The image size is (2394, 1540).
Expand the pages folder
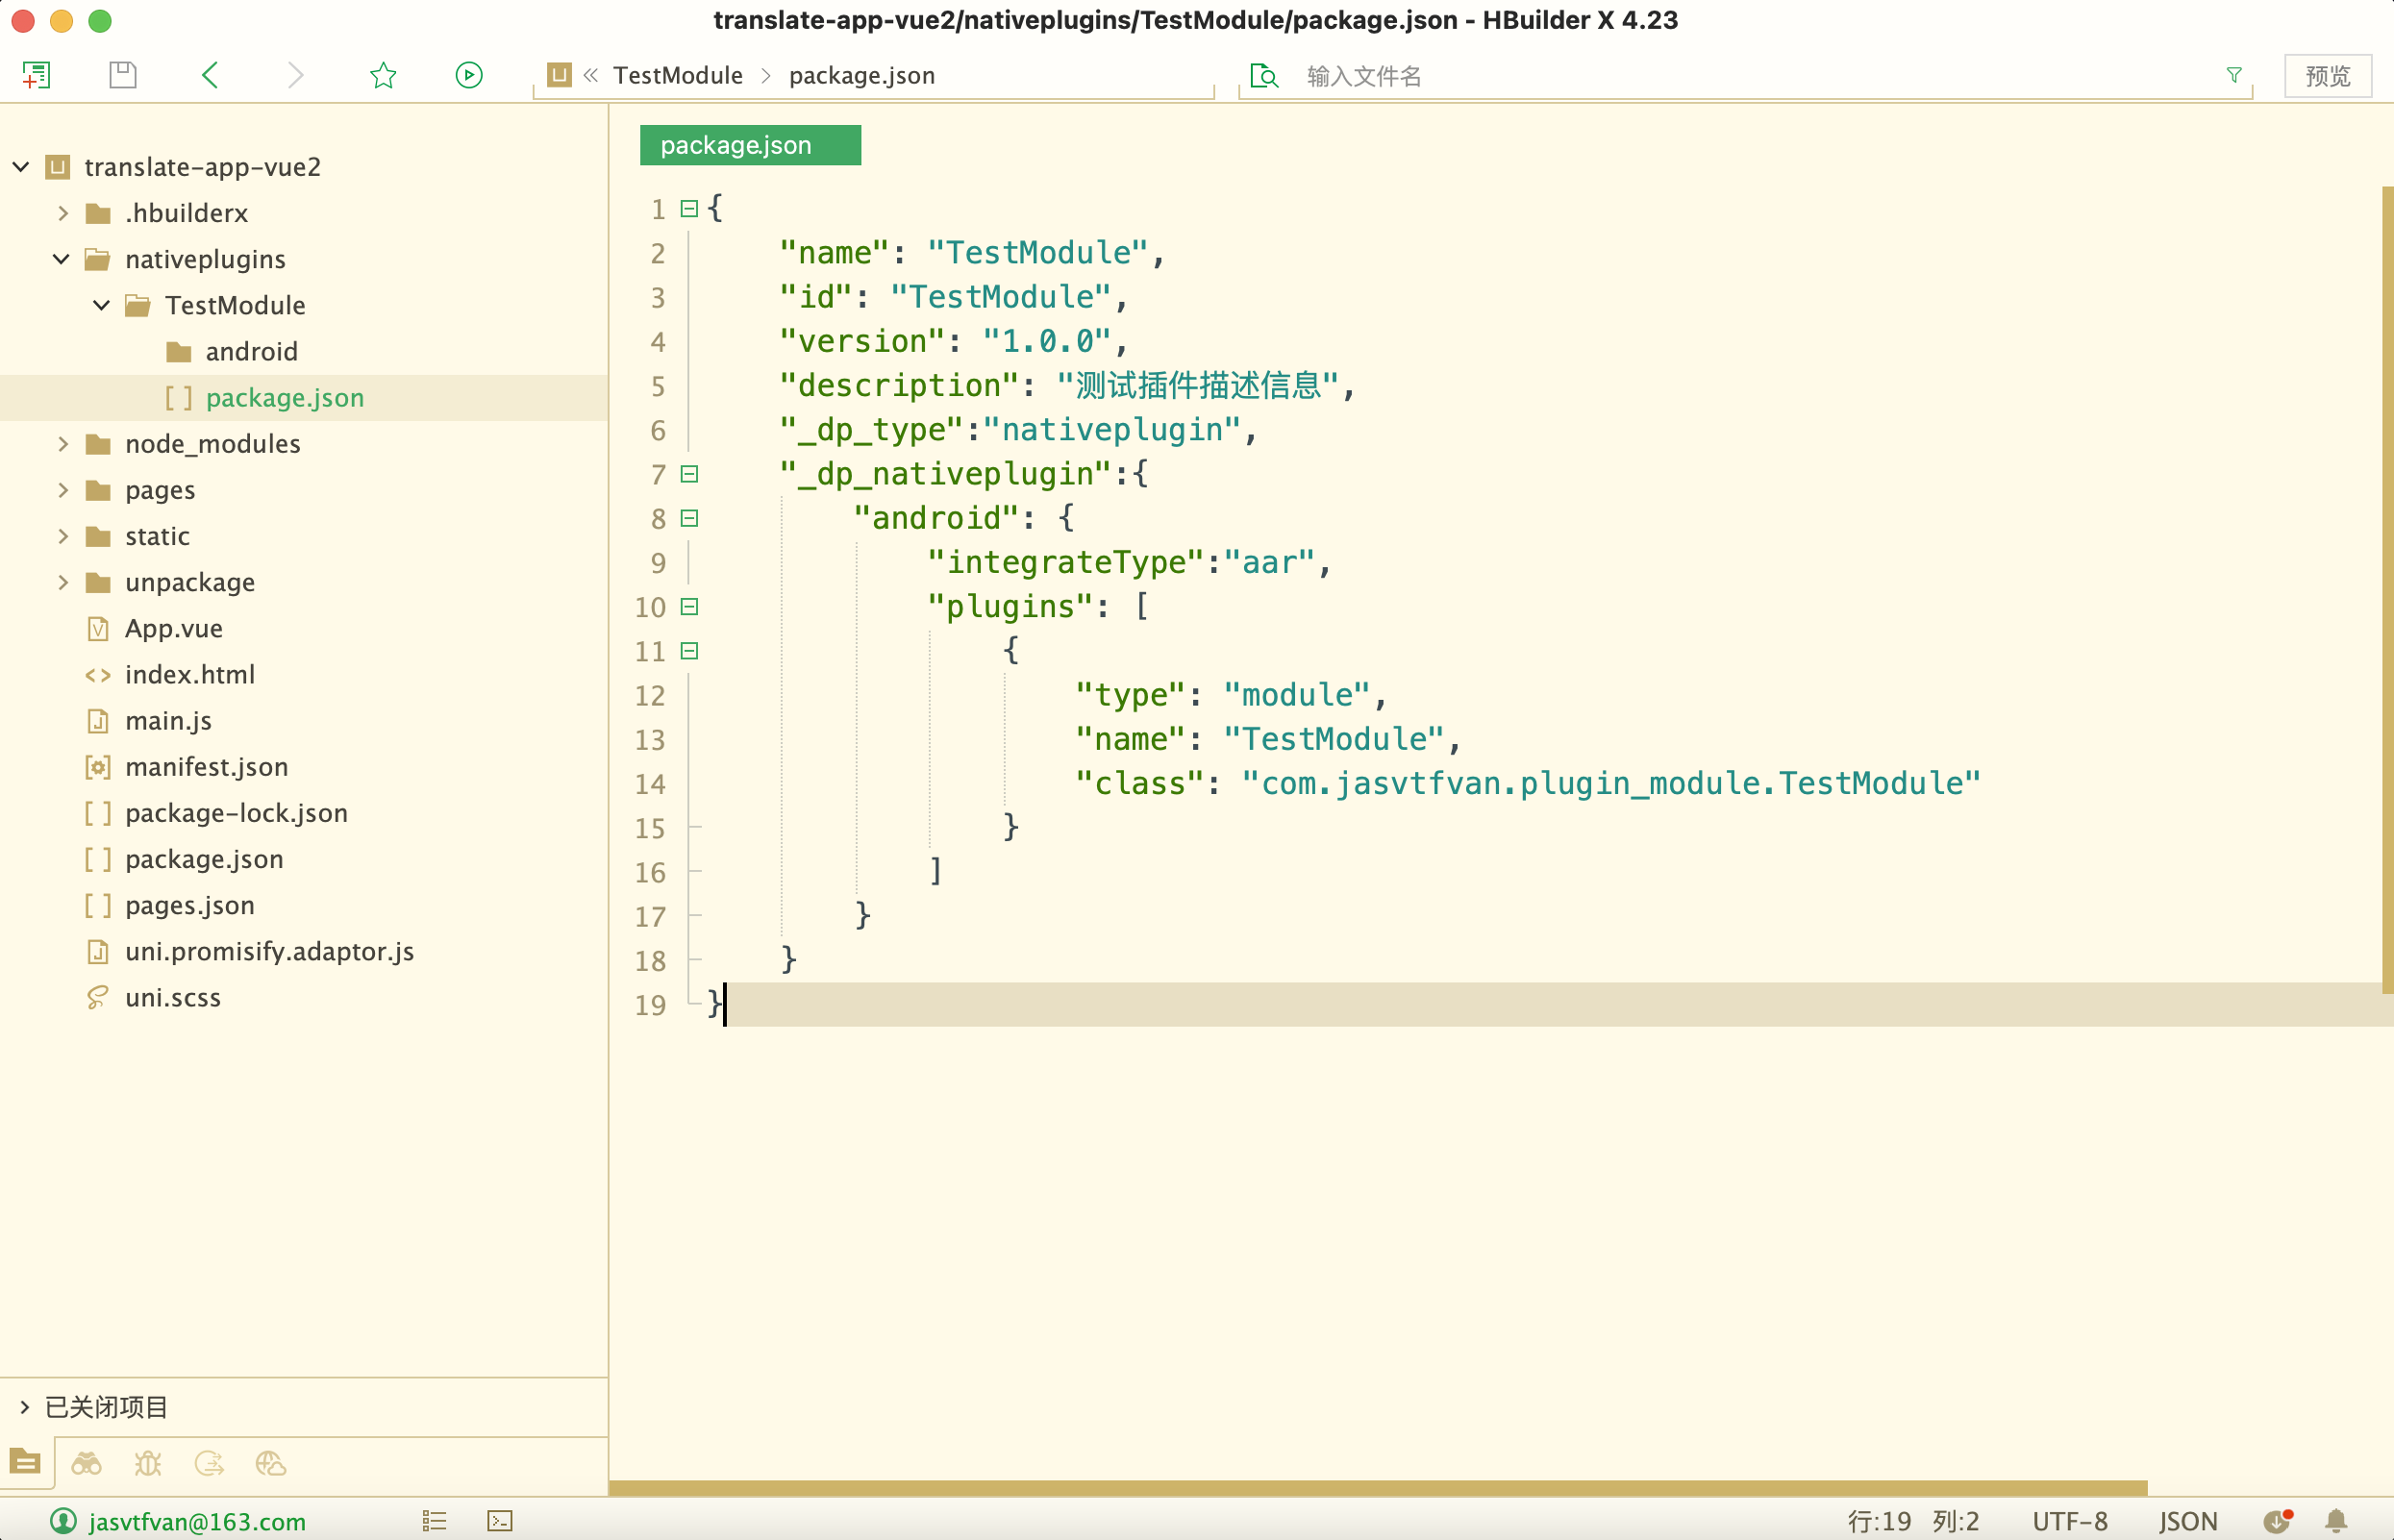pyautogui.click(x=62, y=489)
